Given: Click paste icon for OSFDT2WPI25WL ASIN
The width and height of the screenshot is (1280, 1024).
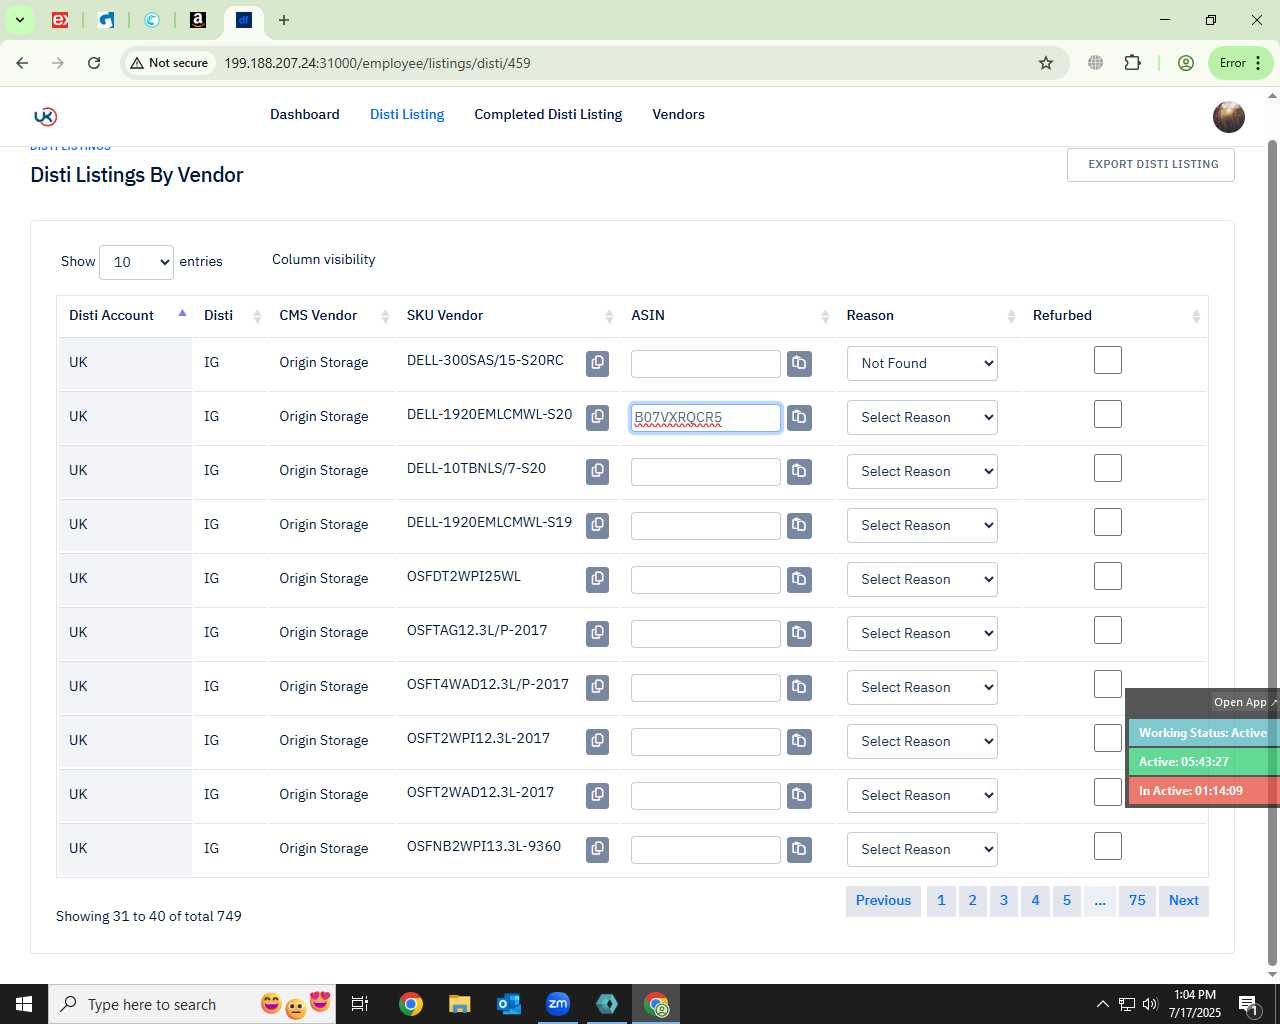Looking at the screenshot, I should coord(799,579).
